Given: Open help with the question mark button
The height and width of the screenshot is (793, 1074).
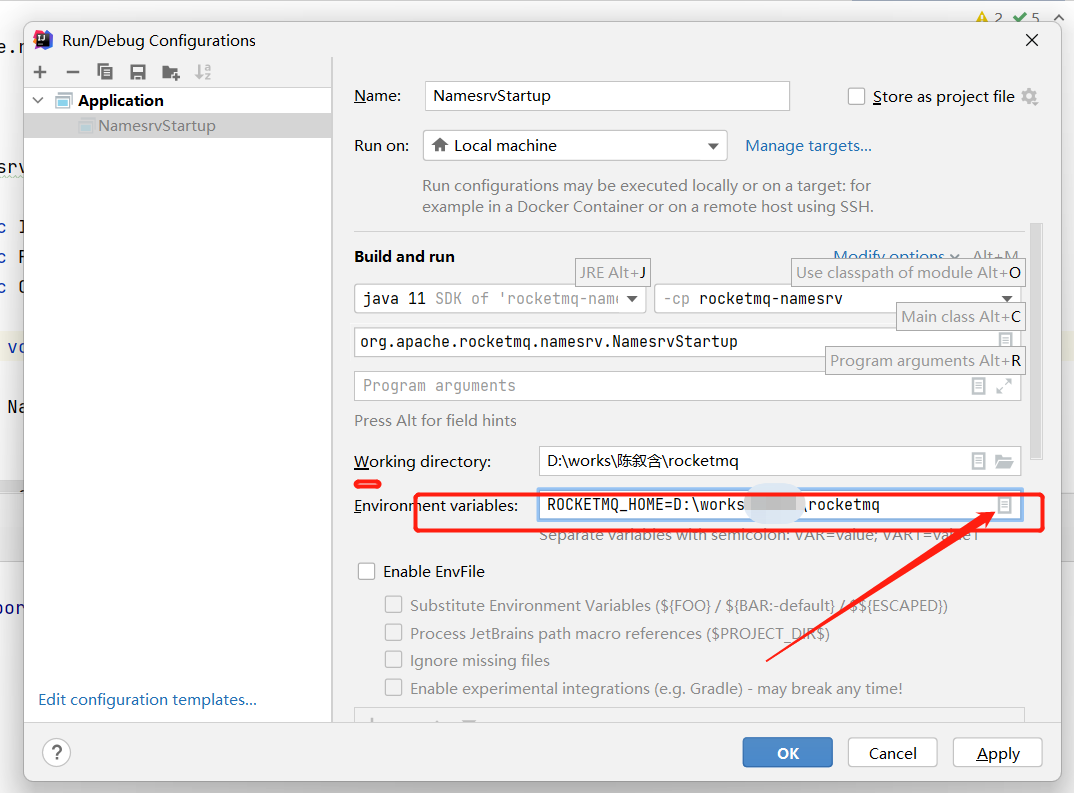Looking at the screenshot, I should [x=57, y=753].
